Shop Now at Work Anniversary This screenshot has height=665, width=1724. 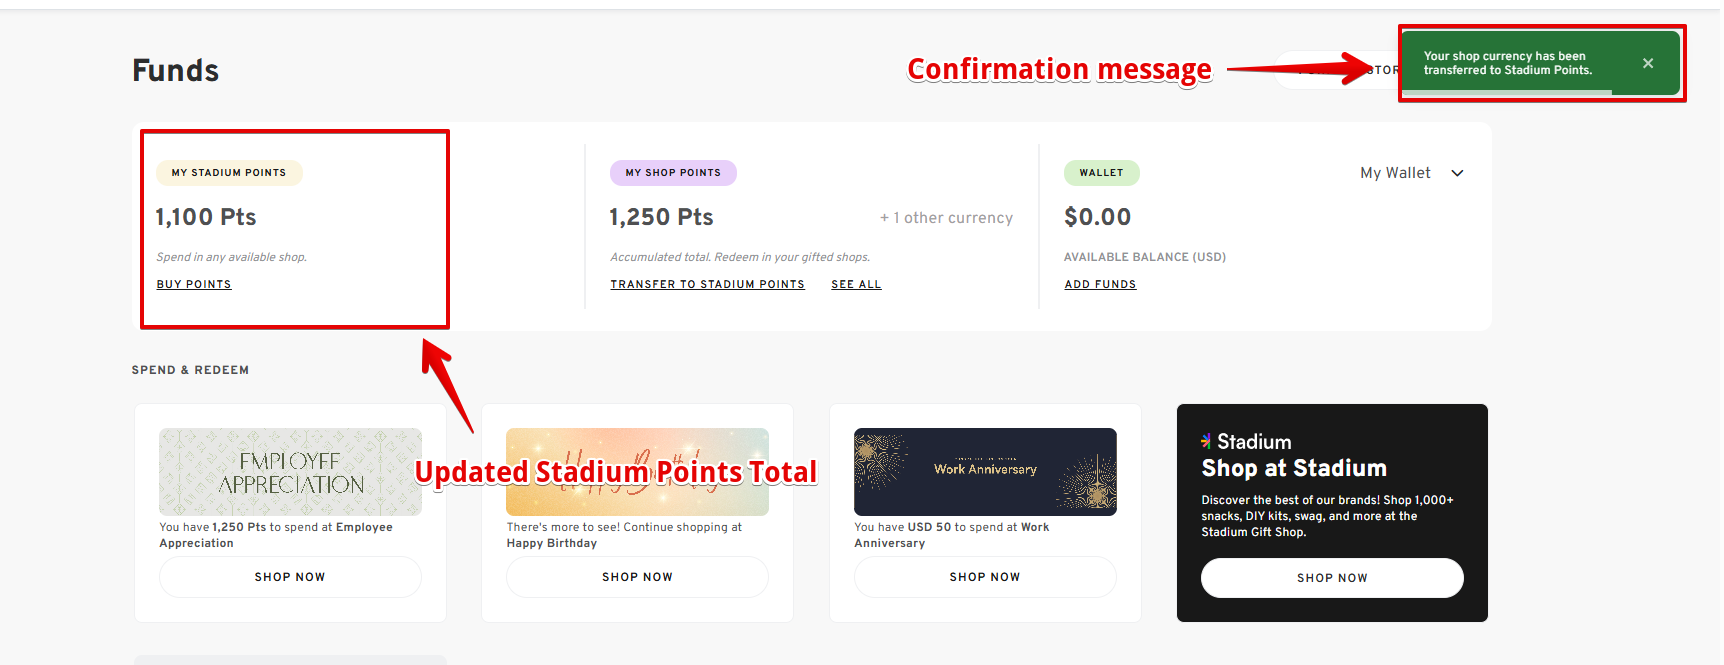[x=985, y=577]
